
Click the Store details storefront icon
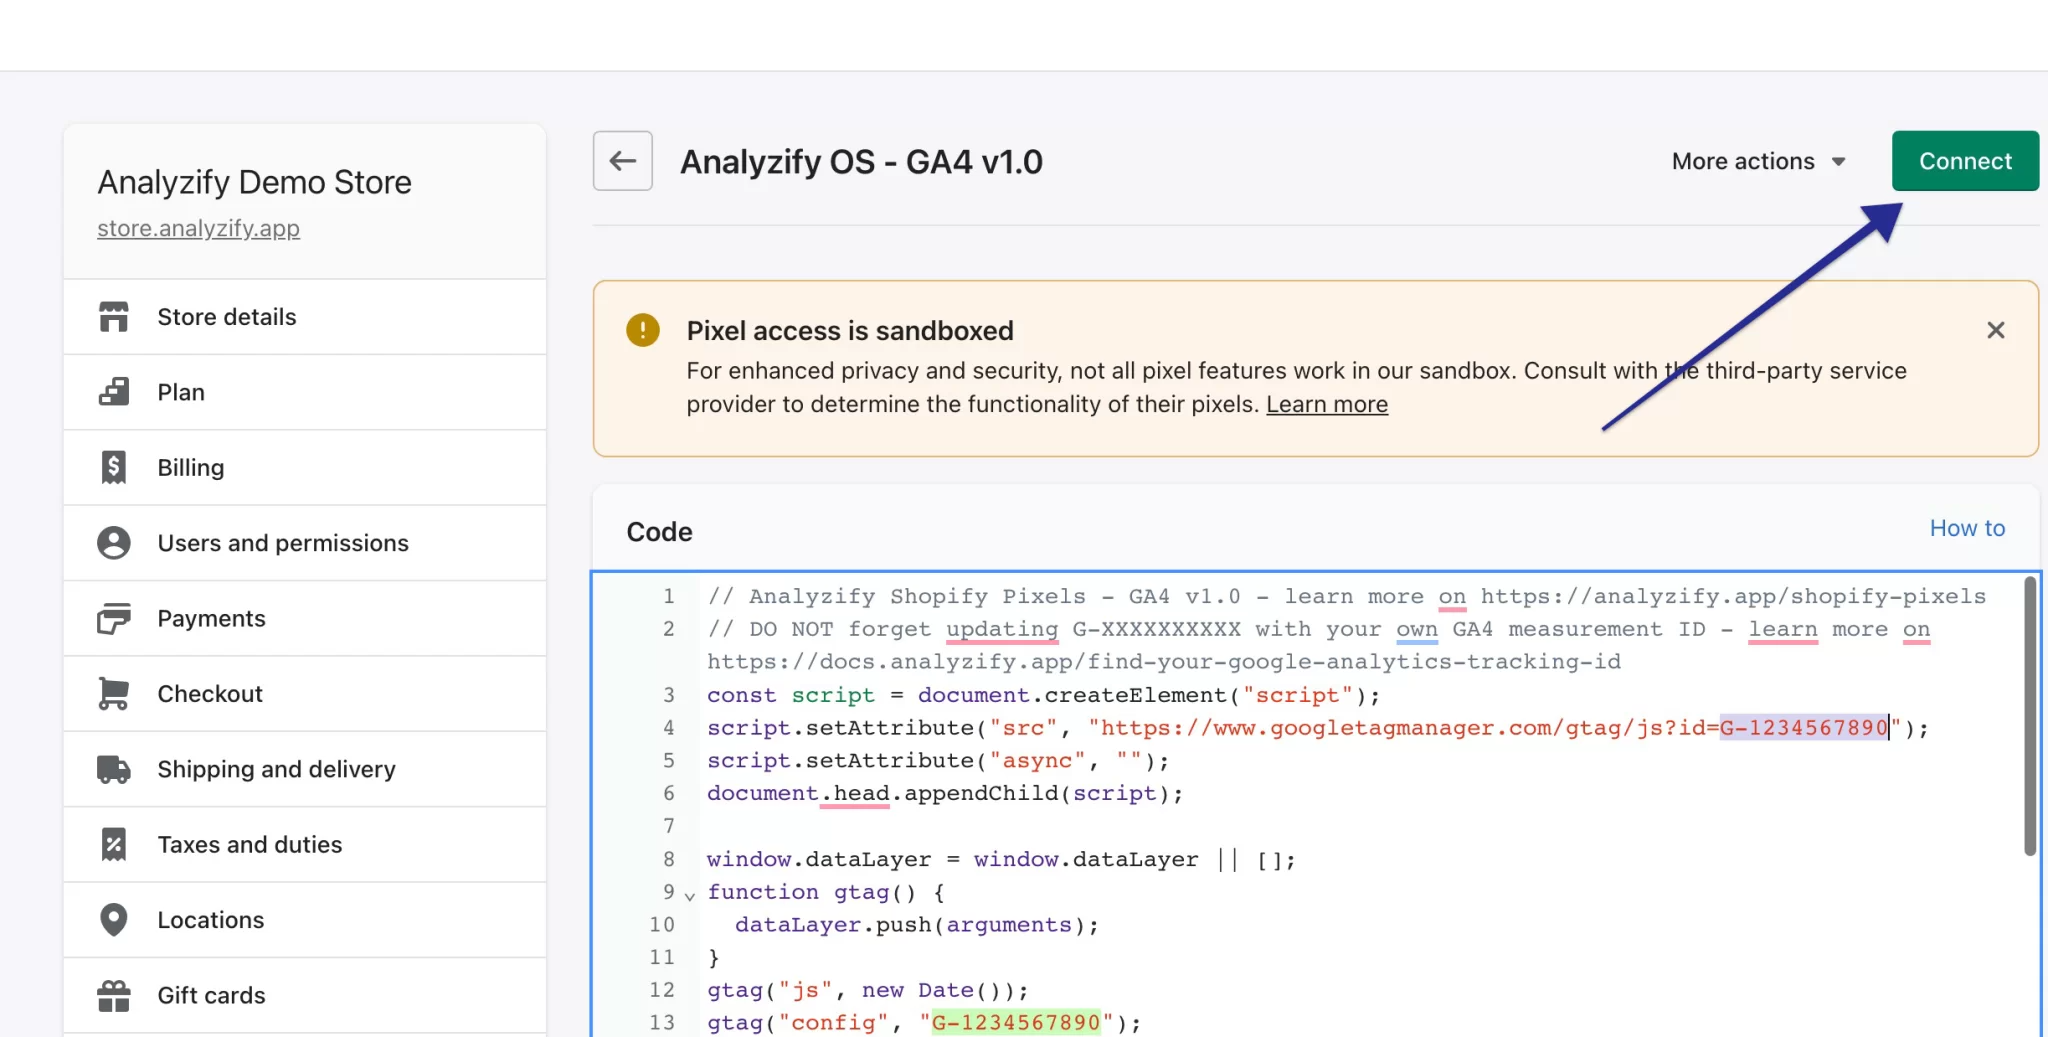tap(114, 317)
